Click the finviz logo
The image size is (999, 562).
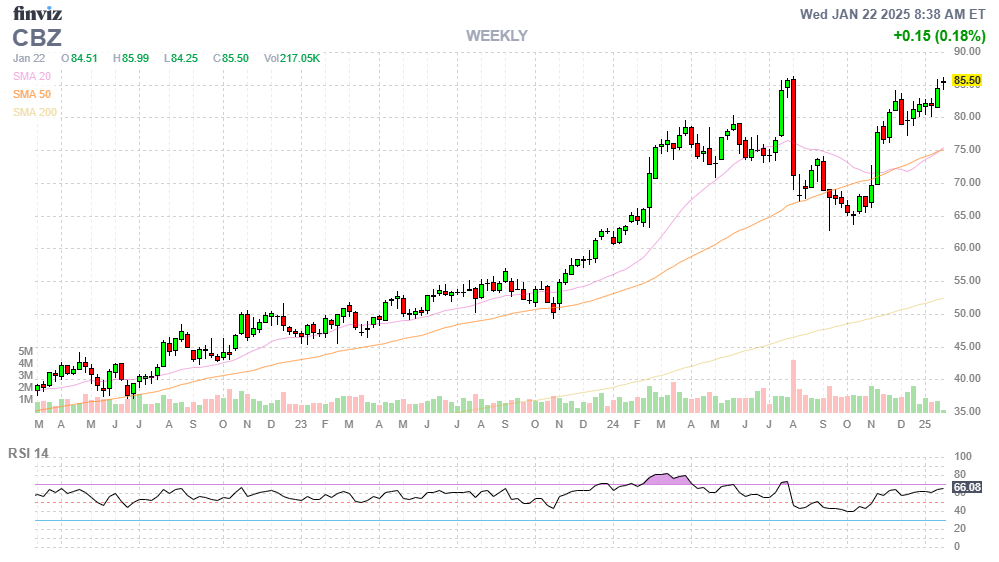[37, 13]
